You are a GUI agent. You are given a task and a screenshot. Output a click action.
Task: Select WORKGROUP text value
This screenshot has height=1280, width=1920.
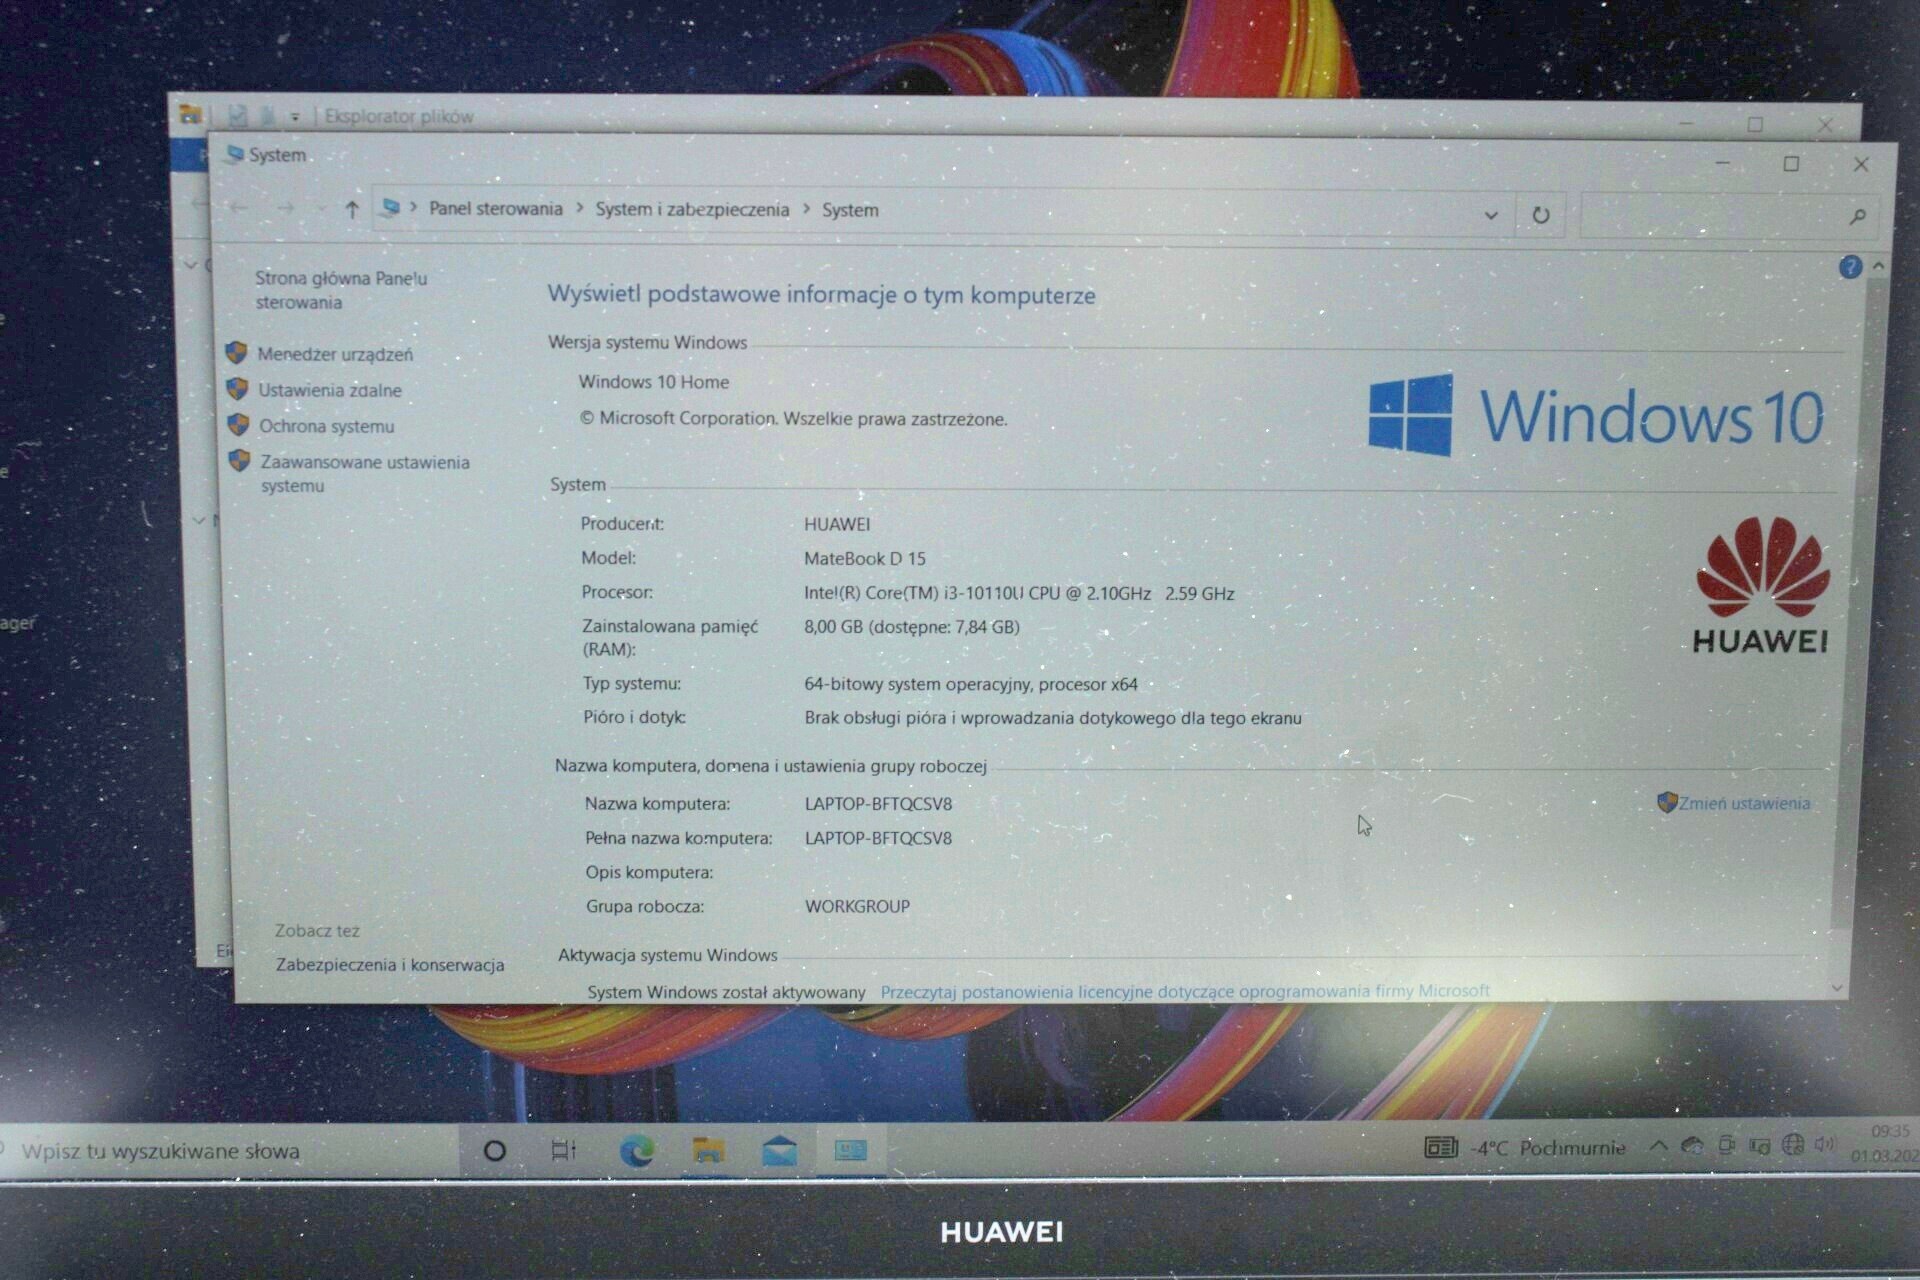857,907
